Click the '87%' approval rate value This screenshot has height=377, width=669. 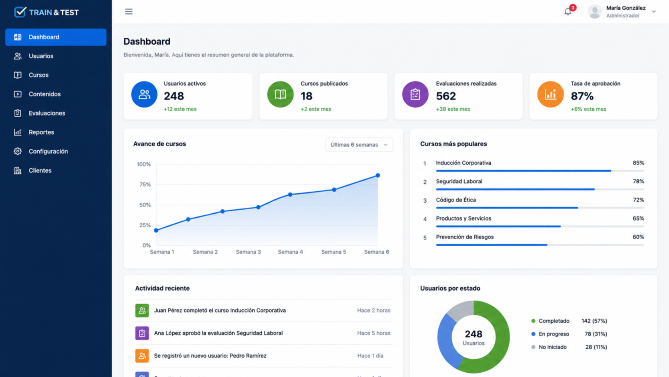point(582,96)
